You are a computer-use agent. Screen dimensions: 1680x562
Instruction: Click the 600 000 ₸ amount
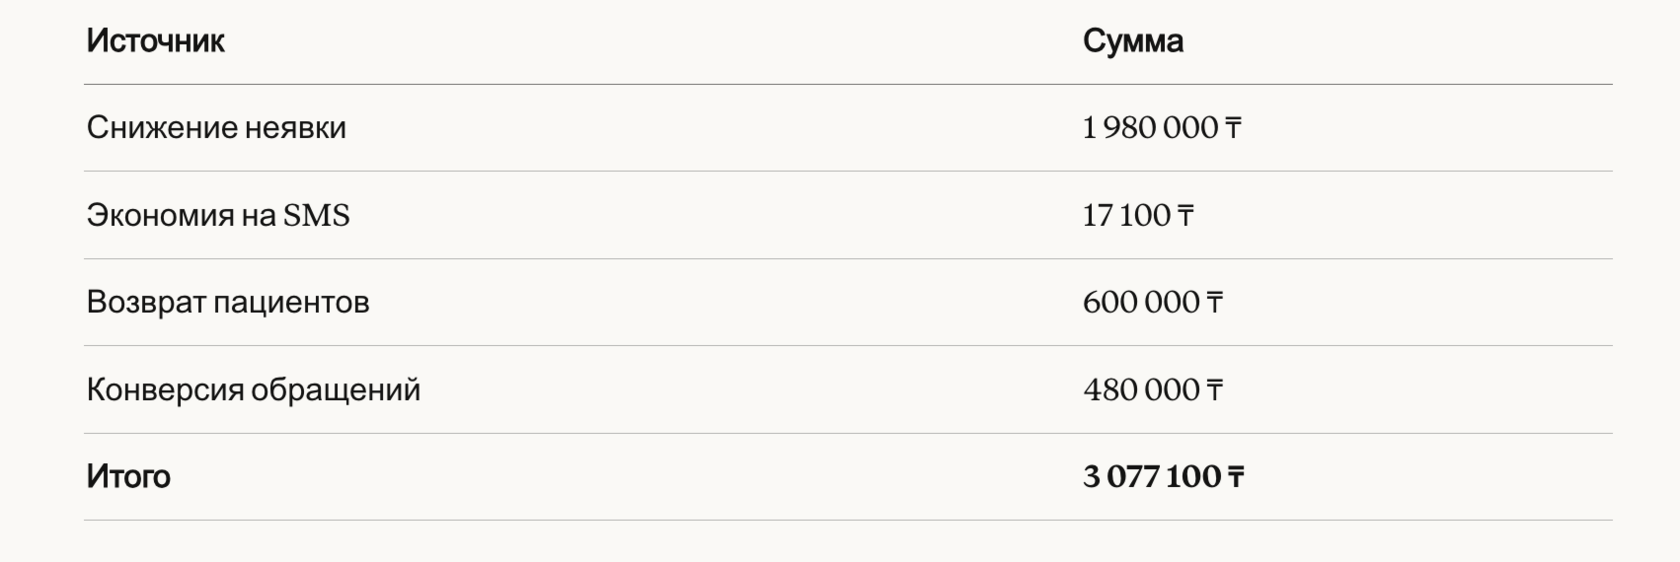[x=1153, y=302]
